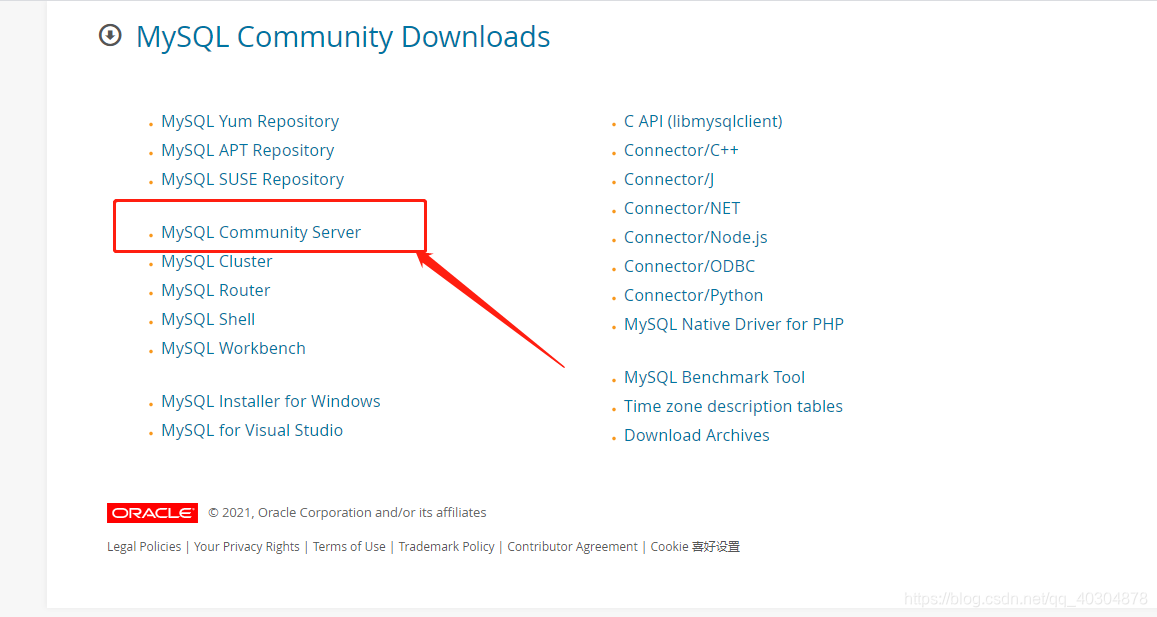
Task: Open the MySQL SUSE Repository link
Action: [x=252, y=179]
